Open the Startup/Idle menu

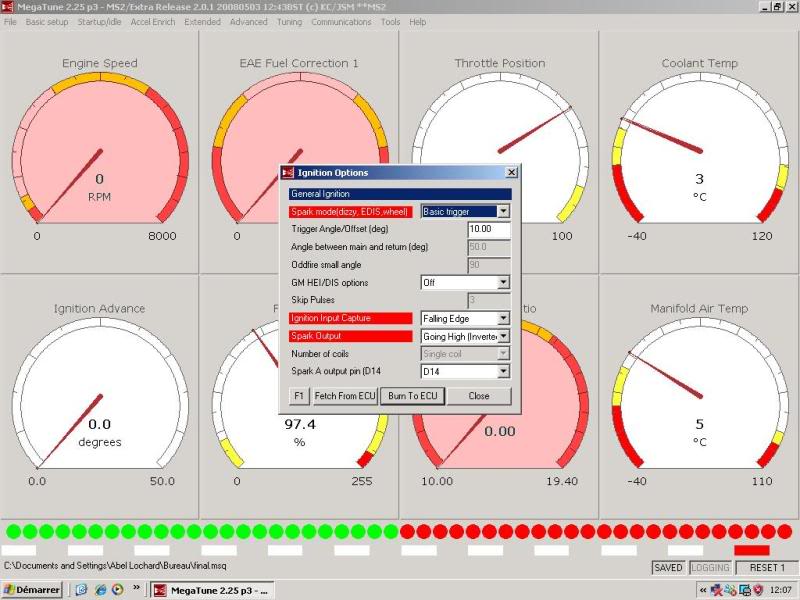point(99,22)
